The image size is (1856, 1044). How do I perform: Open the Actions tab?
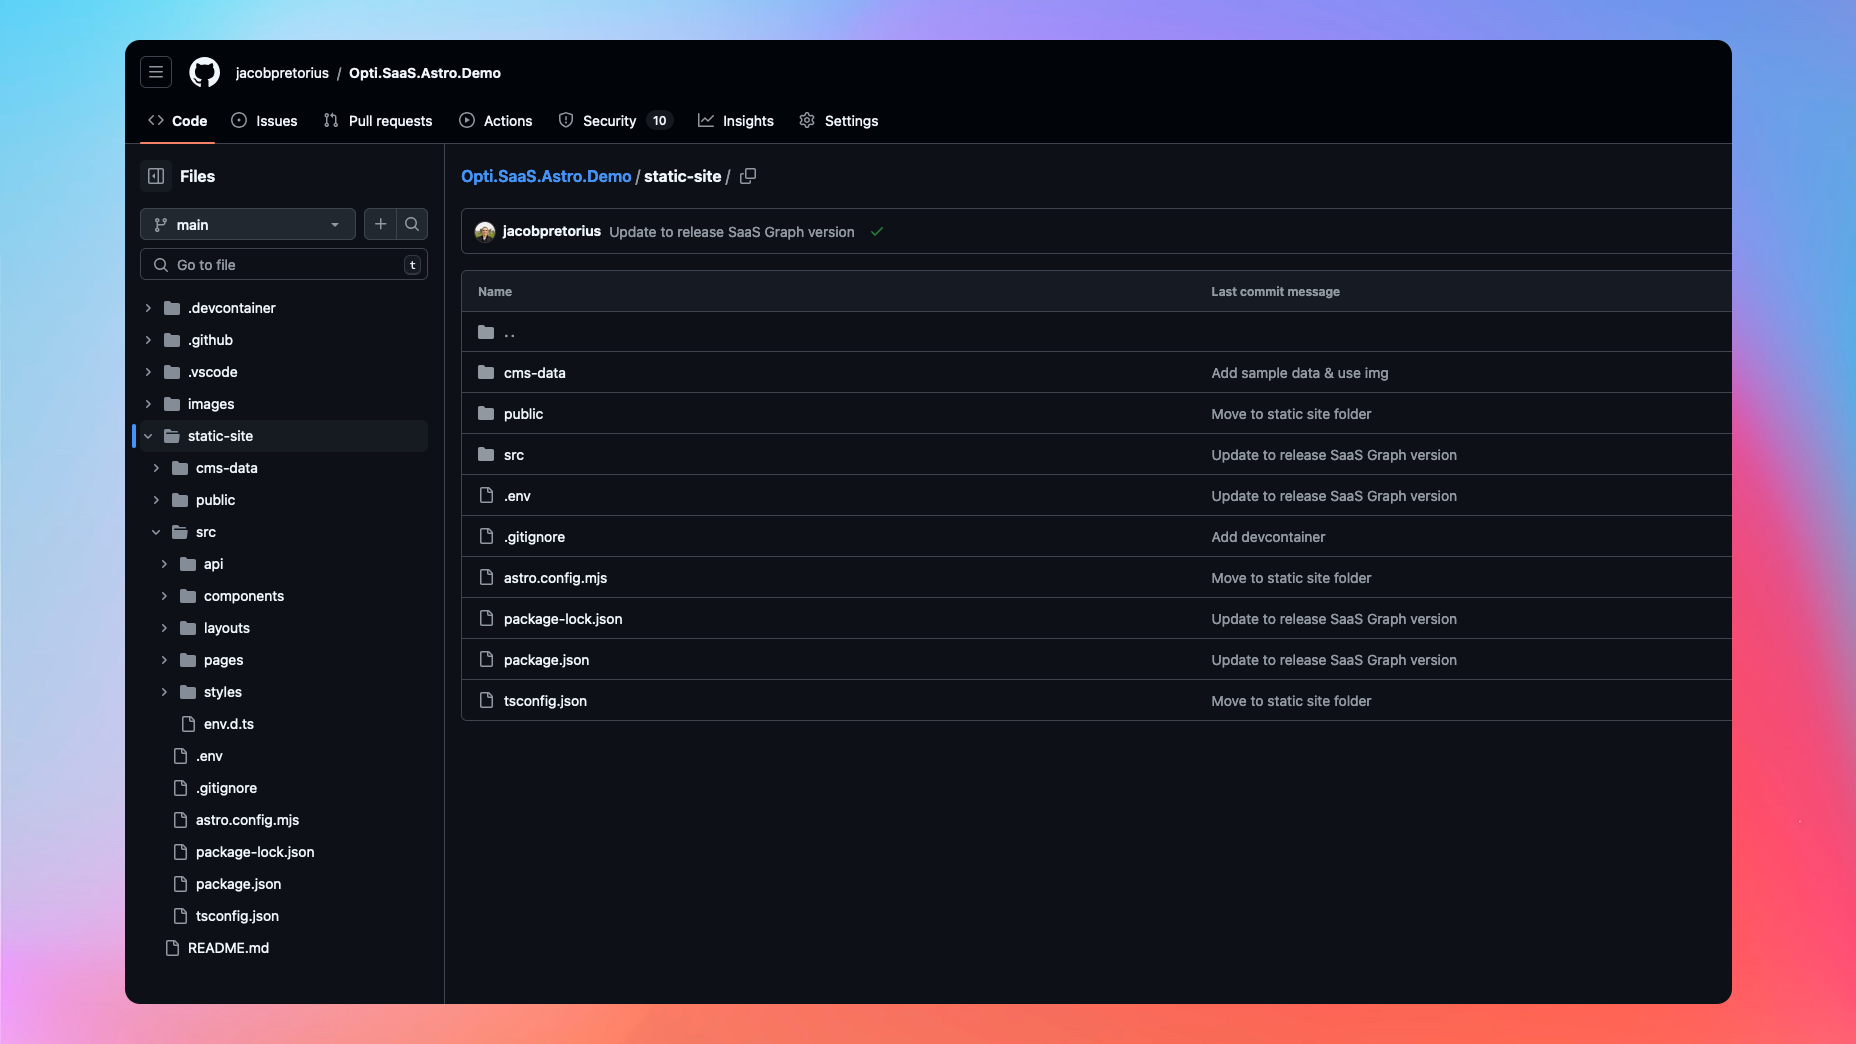point(495,120)
